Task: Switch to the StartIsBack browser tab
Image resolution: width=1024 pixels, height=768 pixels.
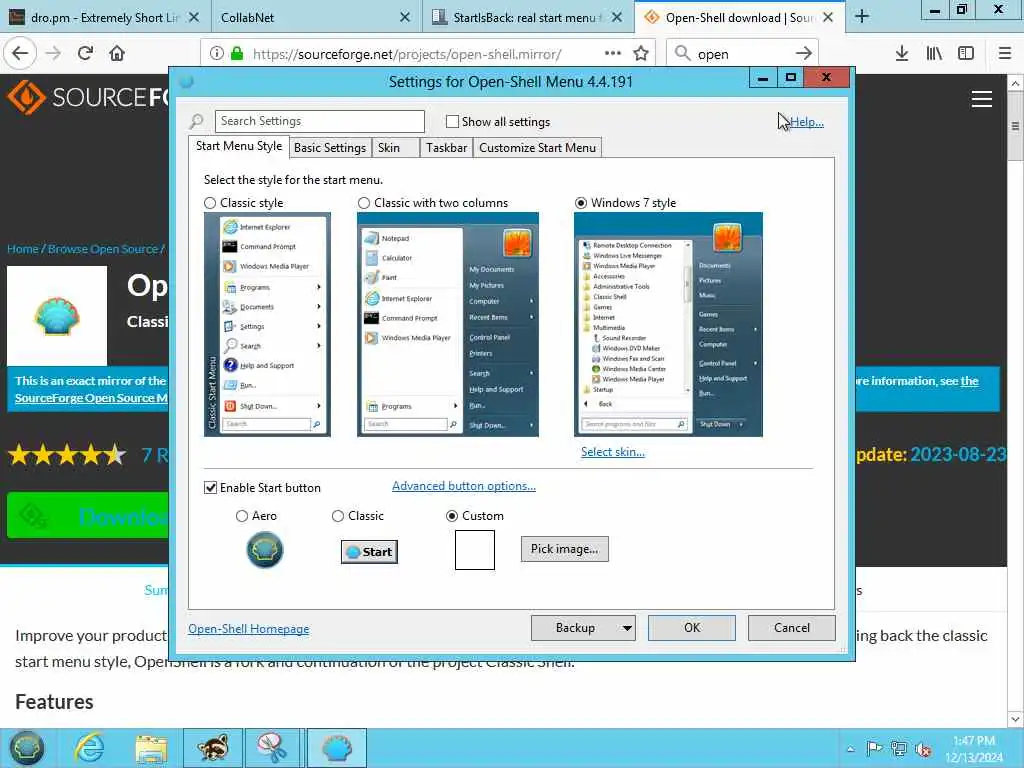Action: pyautogui.click(x=528, y=18)
